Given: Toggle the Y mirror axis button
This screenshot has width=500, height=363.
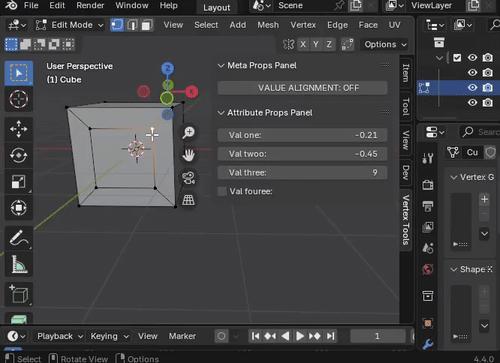Looking at the screenshot, I should 316,44.
